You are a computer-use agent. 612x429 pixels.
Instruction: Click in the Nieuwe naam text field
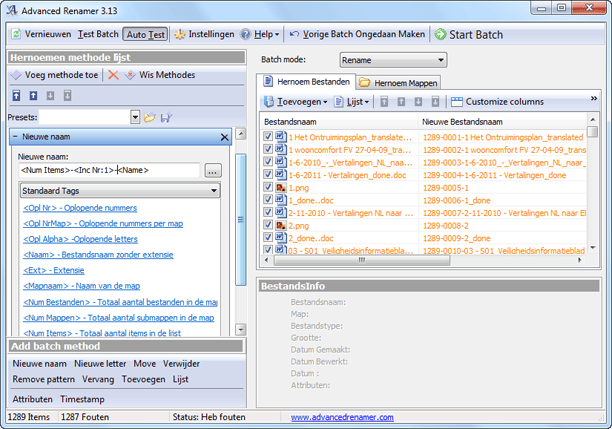point(110,171)
